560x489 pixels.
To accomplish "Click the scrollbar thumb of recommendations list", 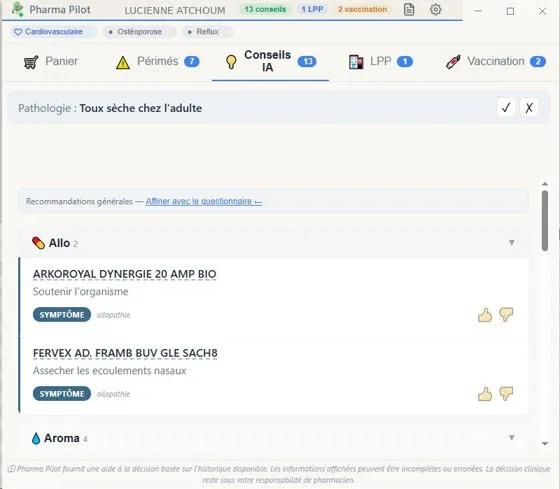I will pyautogui.click(x=545, y=220).
